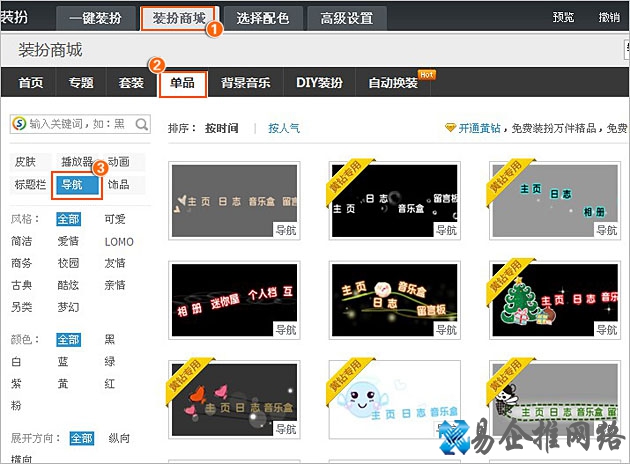Image resolution: width=630 pixels, height=464 pixels.
Task: Filter style by 简洁
Action: click(22, 241)
